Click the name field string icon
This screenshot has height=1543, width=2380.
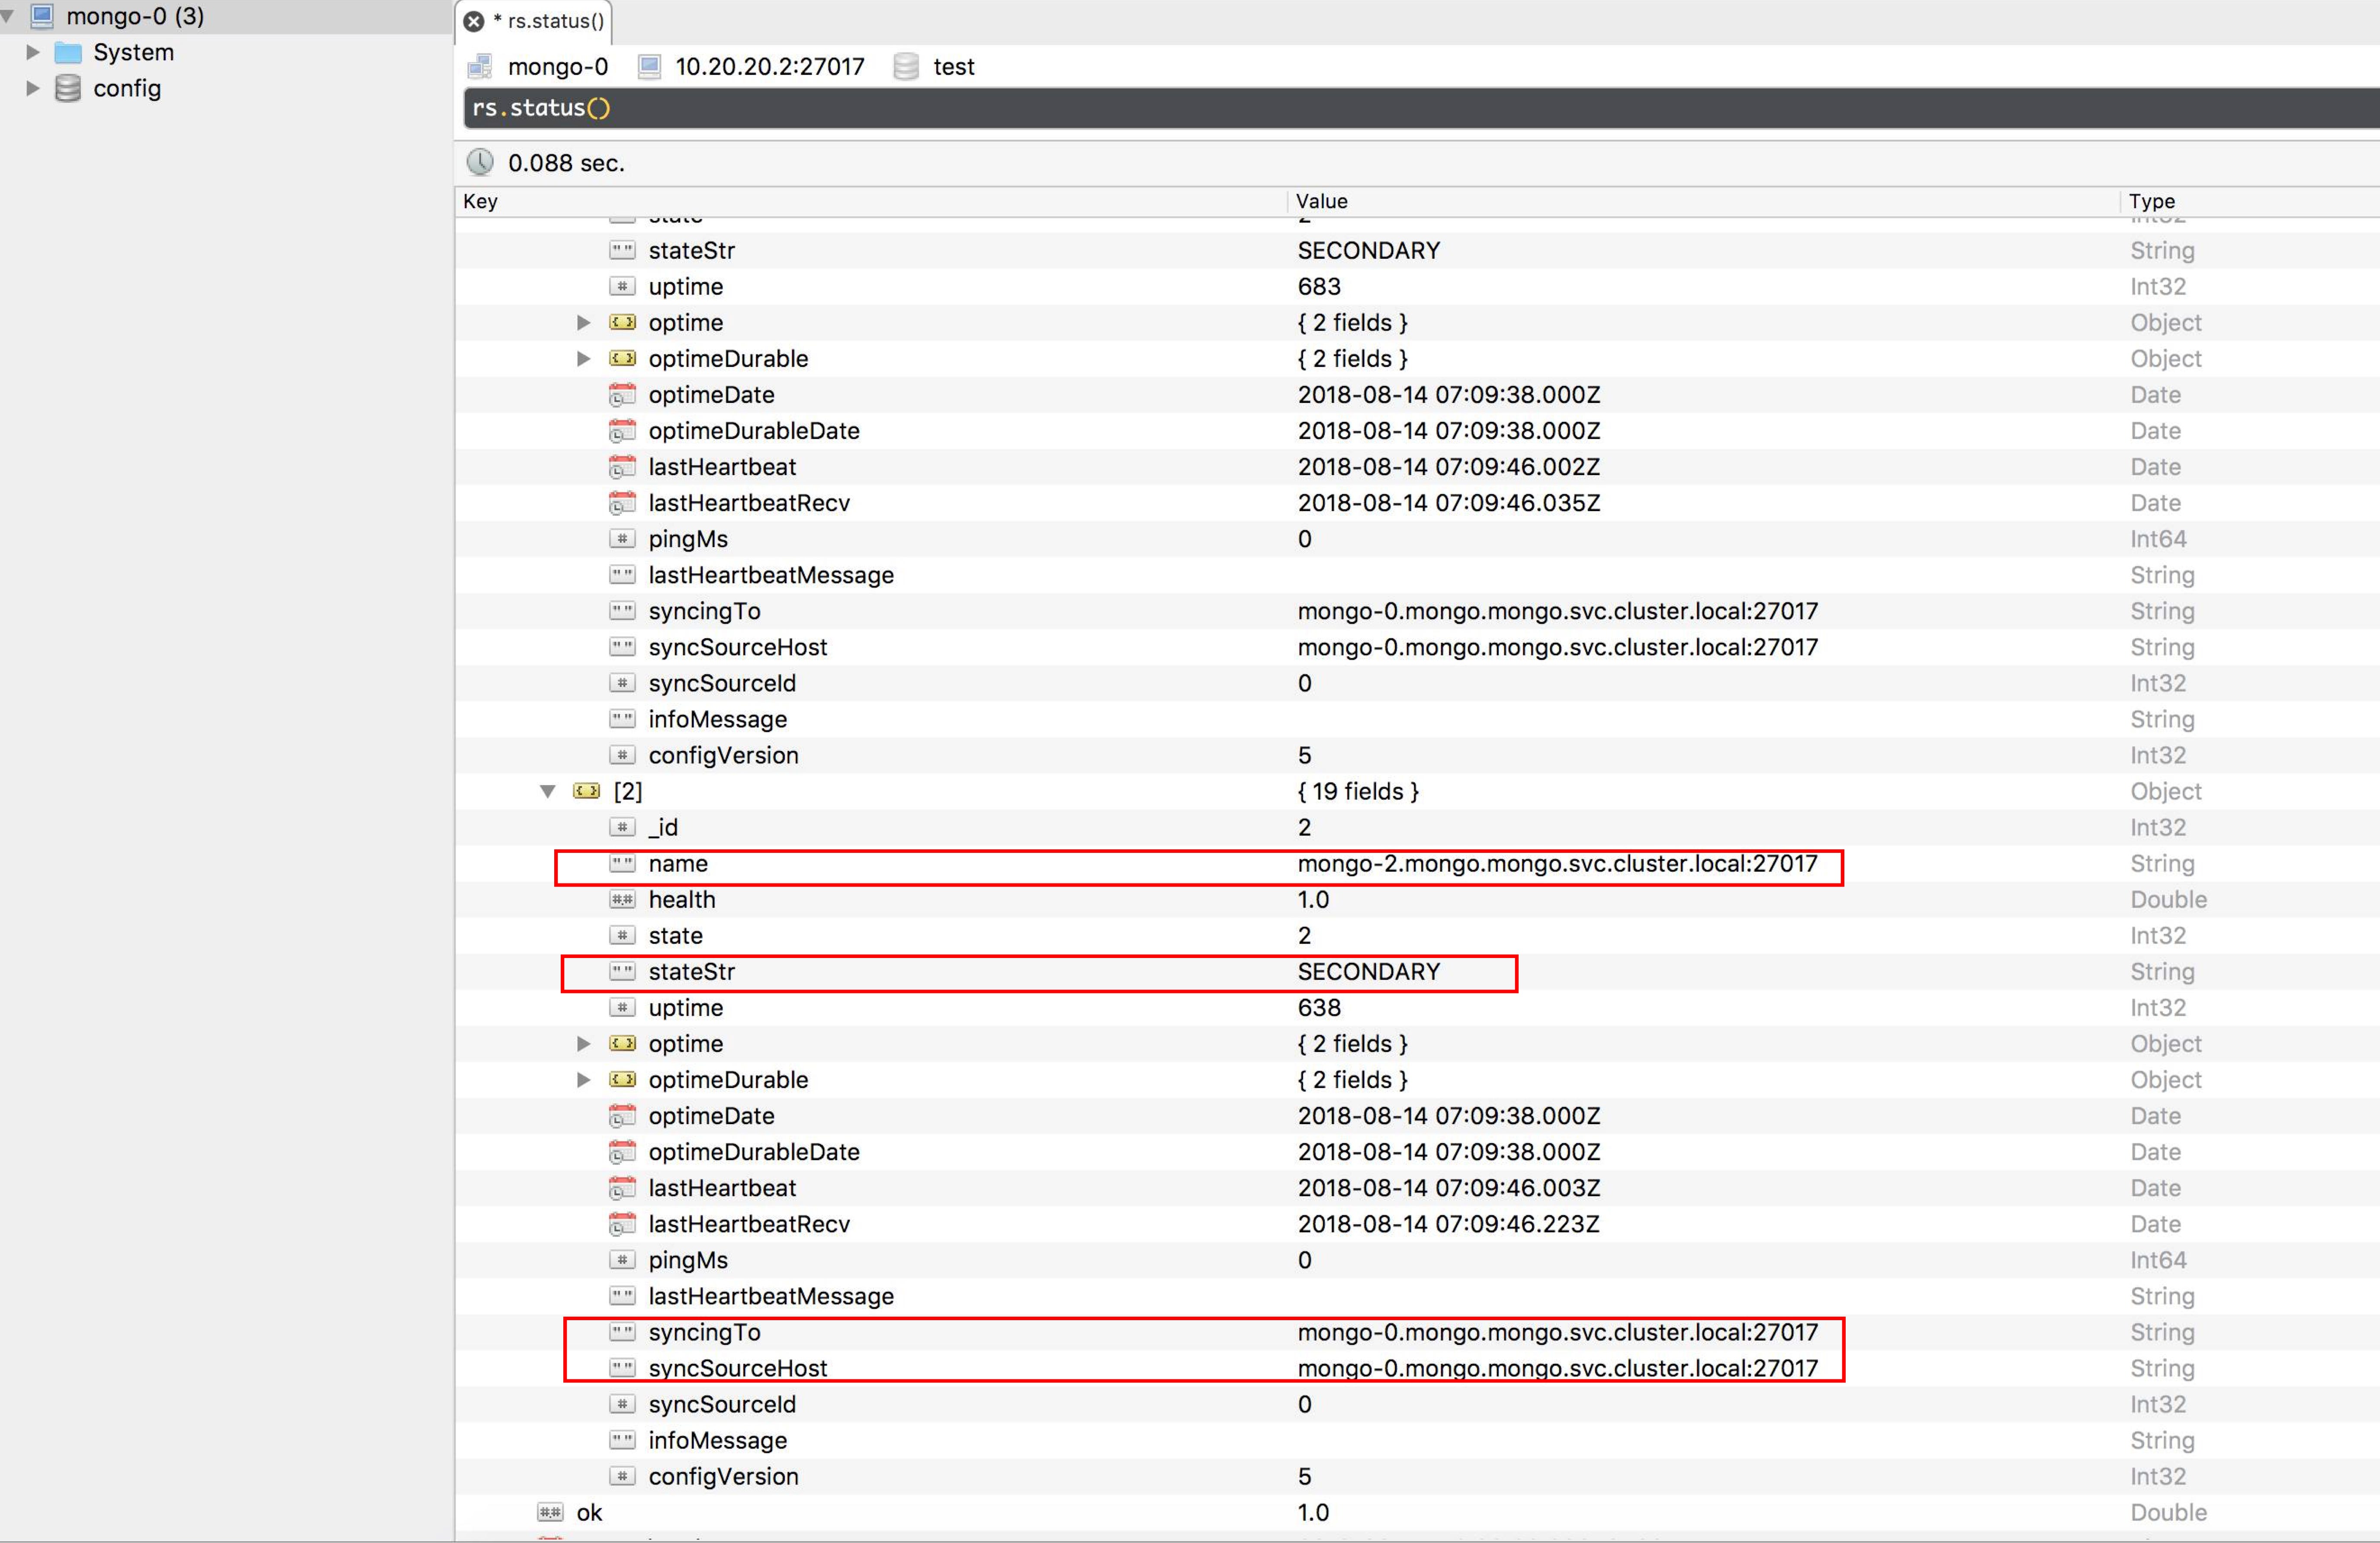[x=622, y=863]
